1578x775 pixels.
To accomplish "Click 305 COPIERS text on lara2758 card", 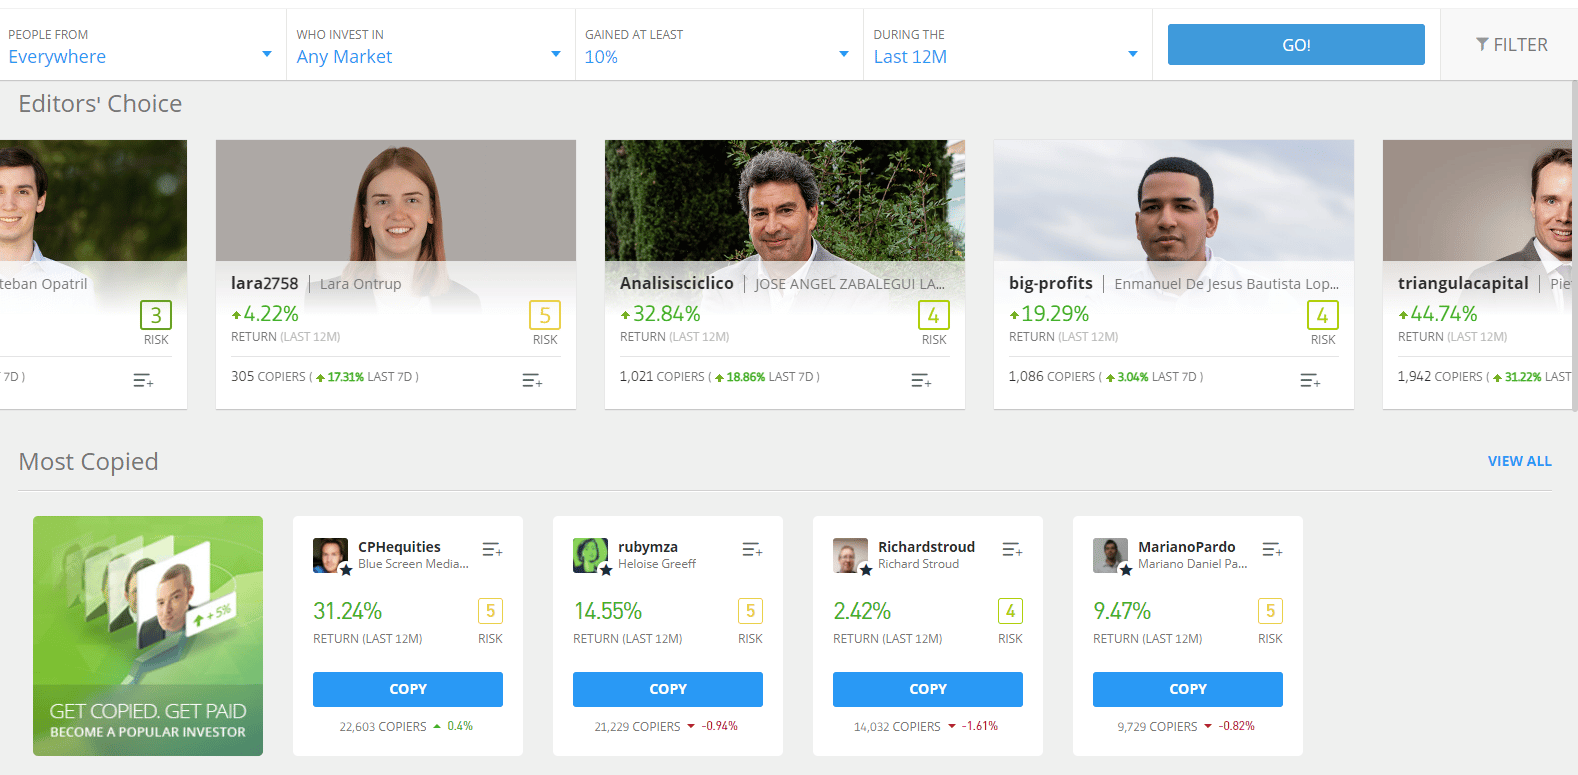I will click(x=268, y=377).
